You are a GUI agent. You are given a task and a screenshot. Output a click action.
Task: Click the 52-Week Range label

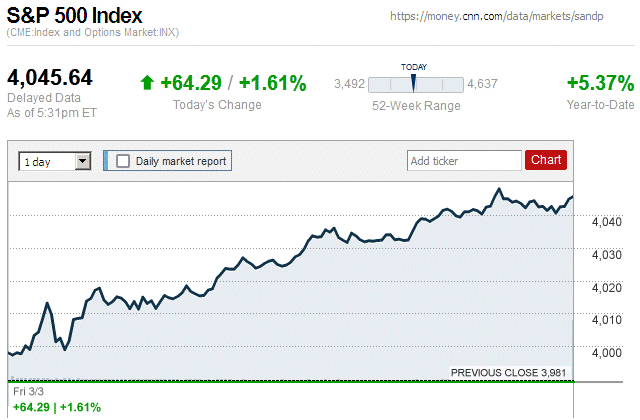pyautogui.click(x=414, y=105)
